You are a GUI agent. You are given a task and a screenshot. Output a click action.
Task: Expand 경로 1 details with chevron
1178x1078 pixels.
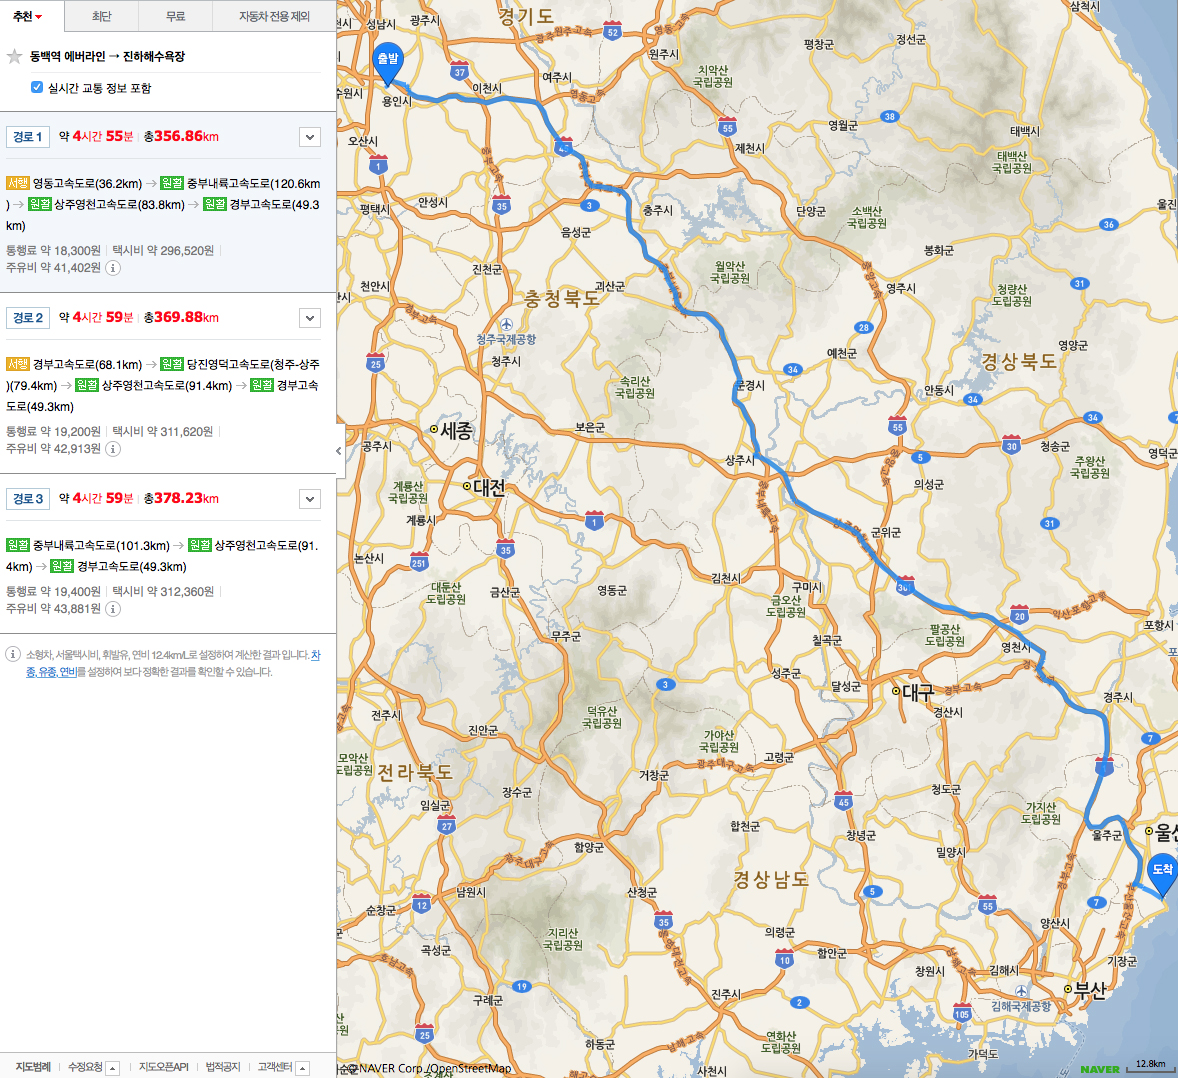point(310,137)
